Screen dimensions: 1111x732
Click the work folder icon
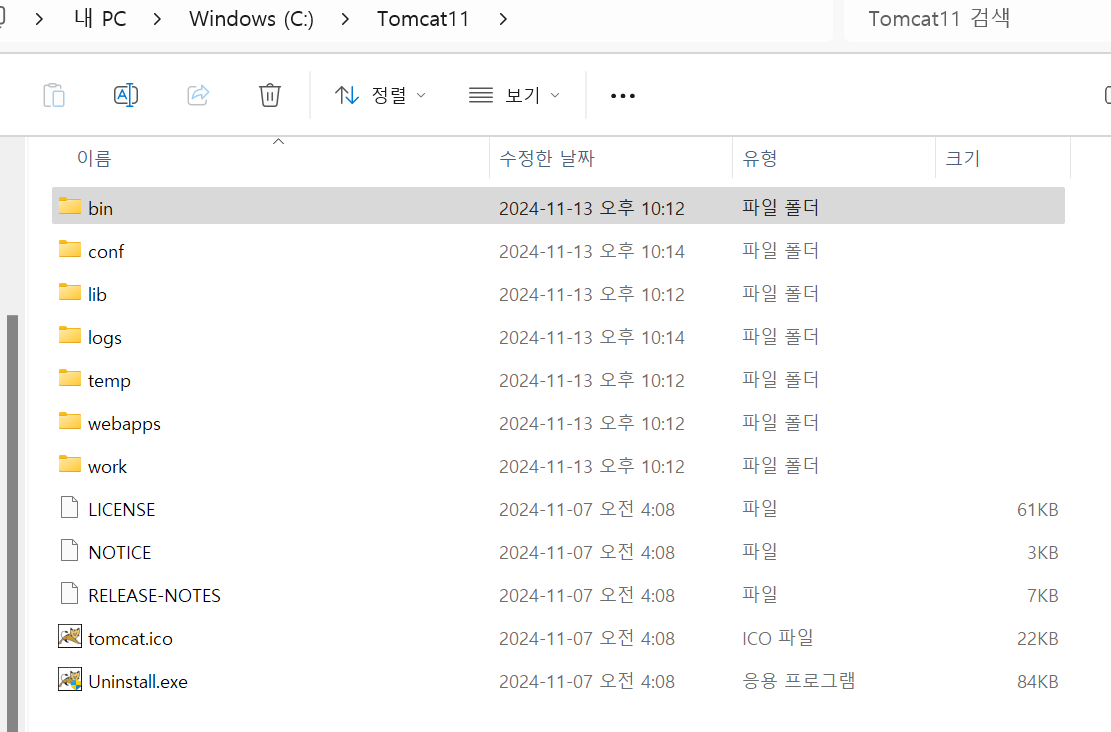69,464
